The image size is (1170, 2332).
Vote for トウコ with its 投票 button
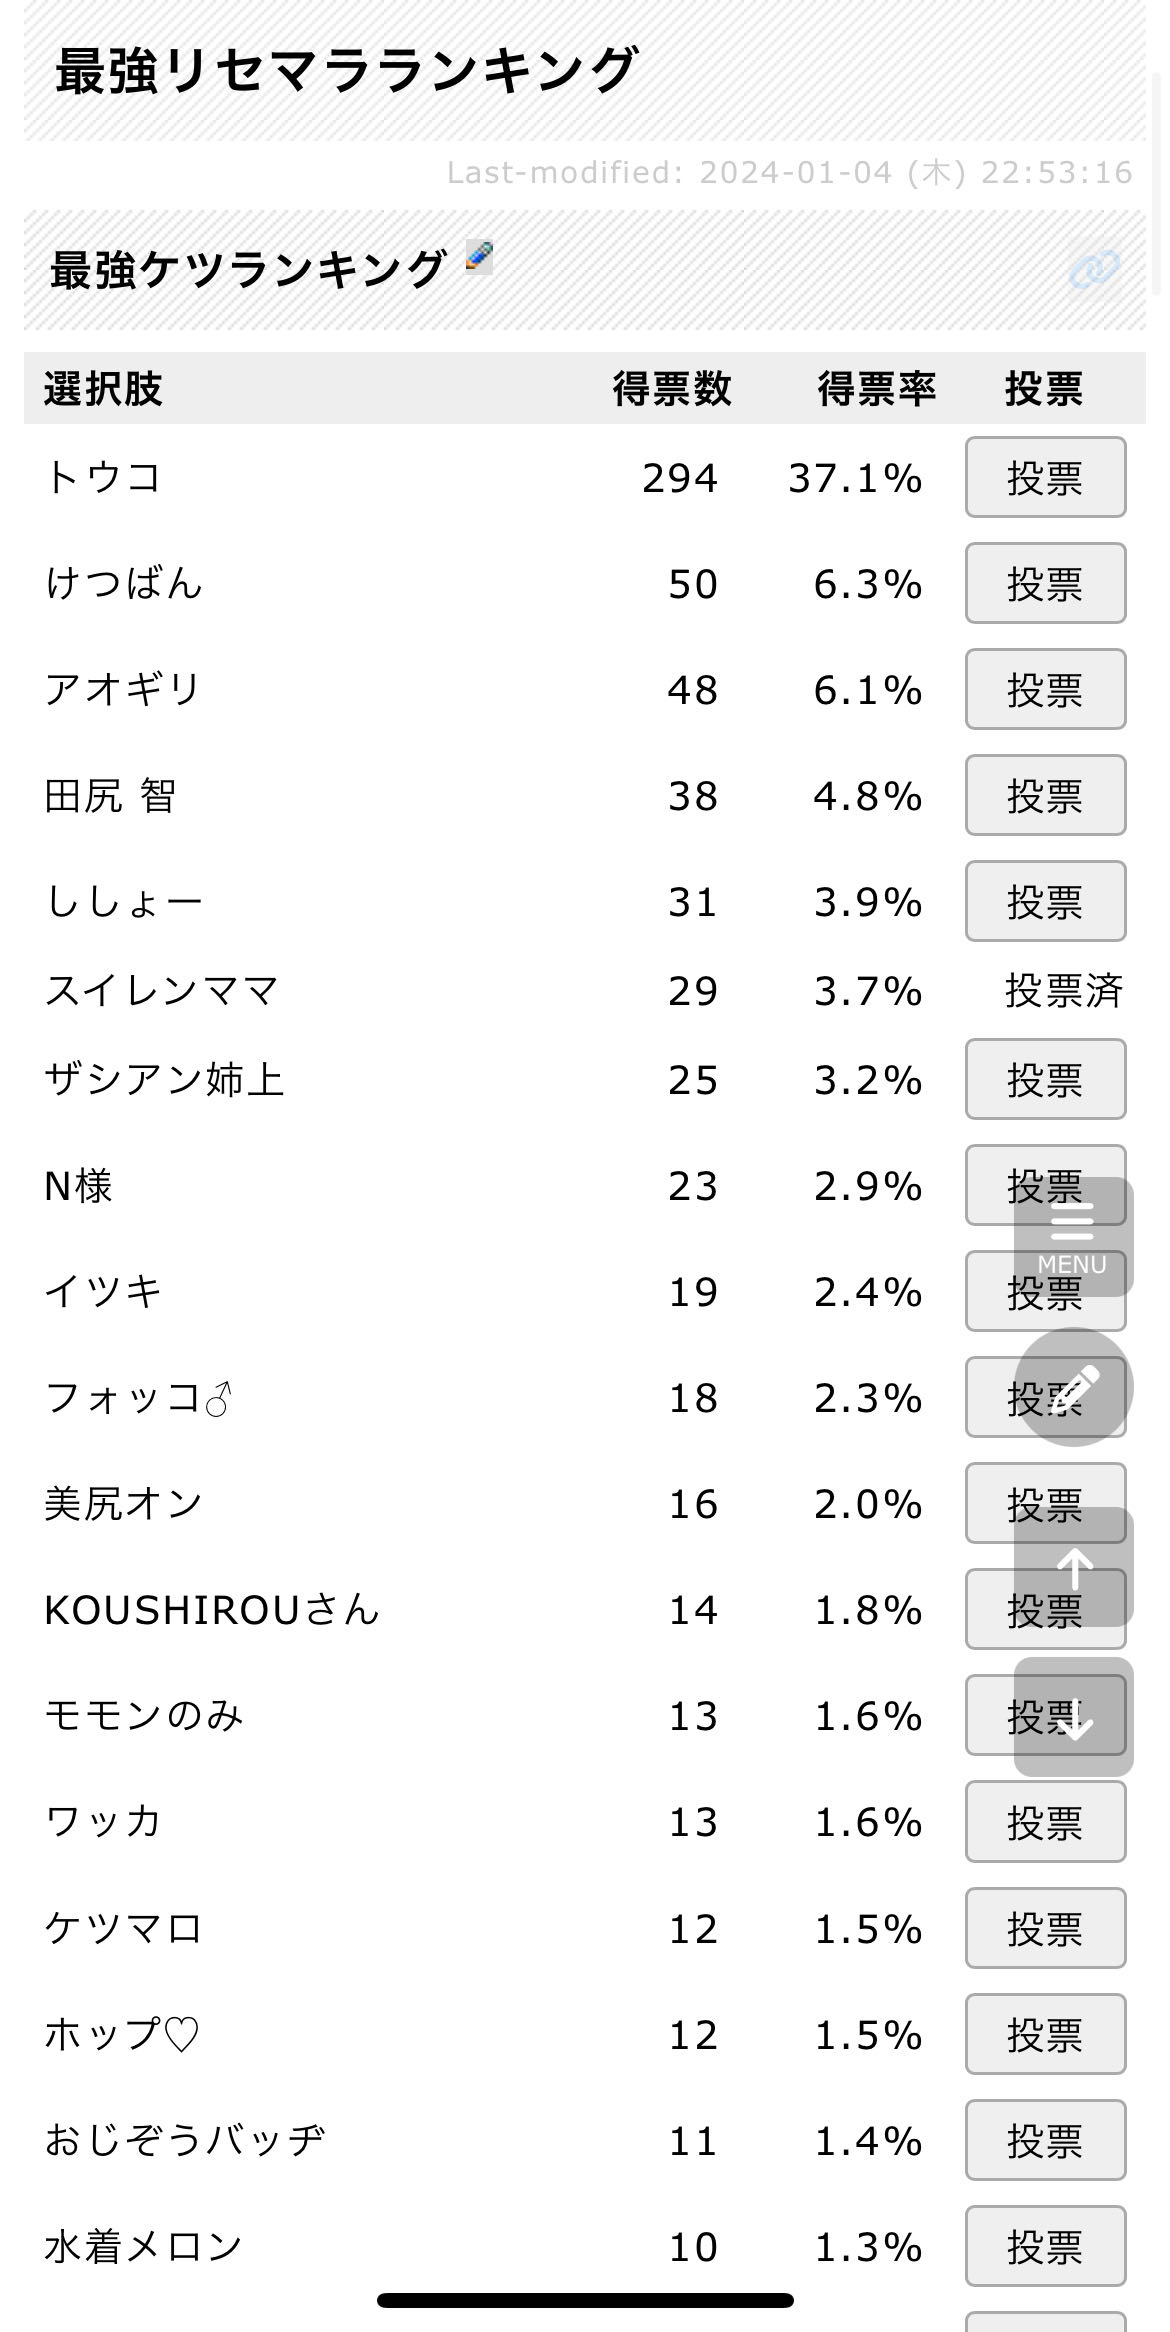(1045, 478)
